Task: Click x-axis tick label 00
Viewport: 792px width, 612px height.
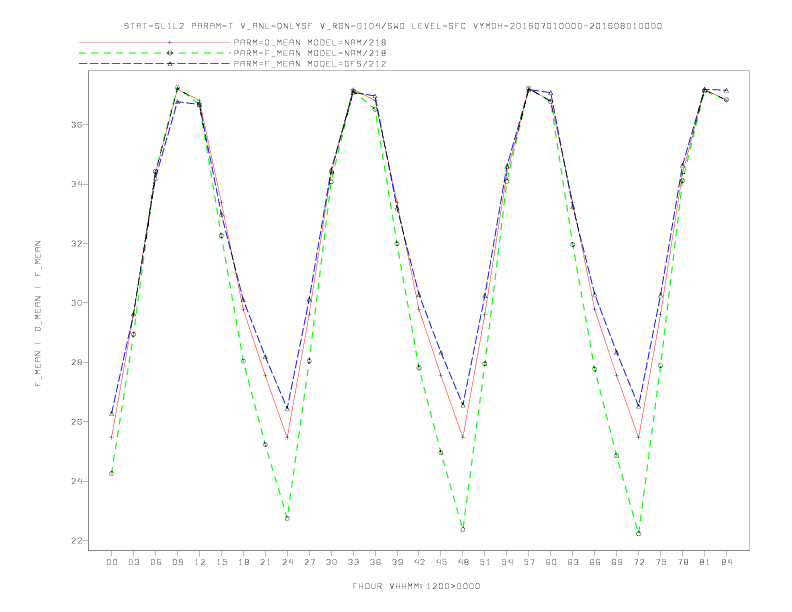Action: point(112,562)
